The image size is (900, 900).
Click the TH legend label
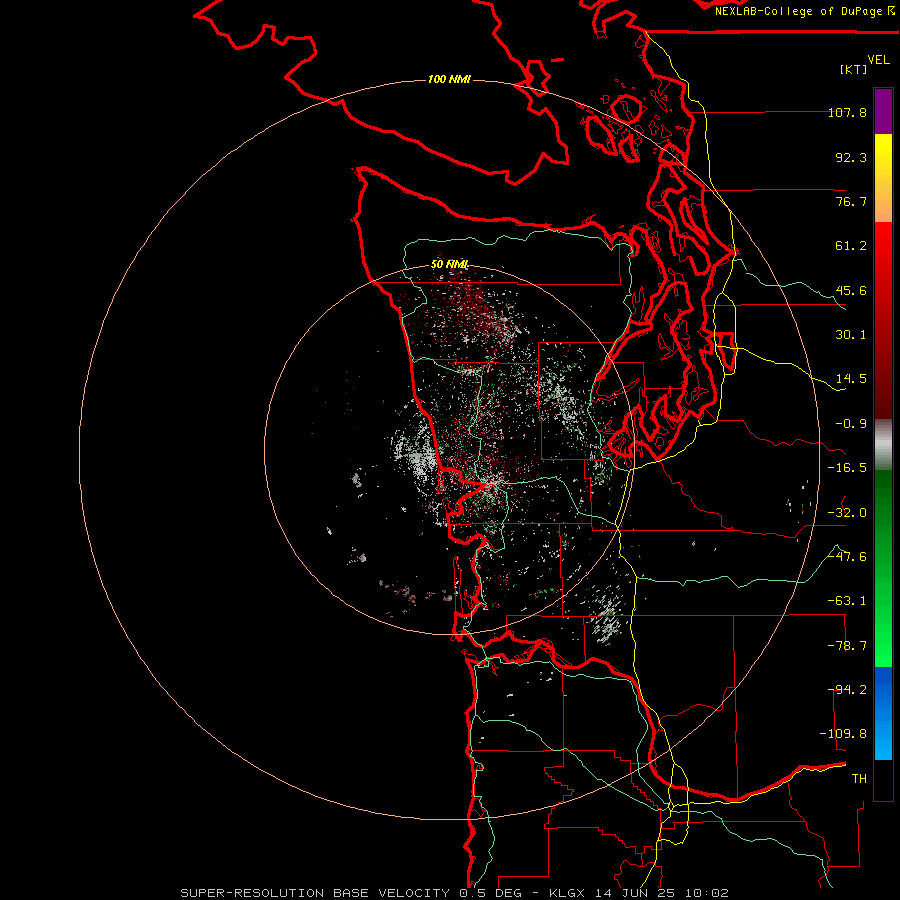coord(859,779)
